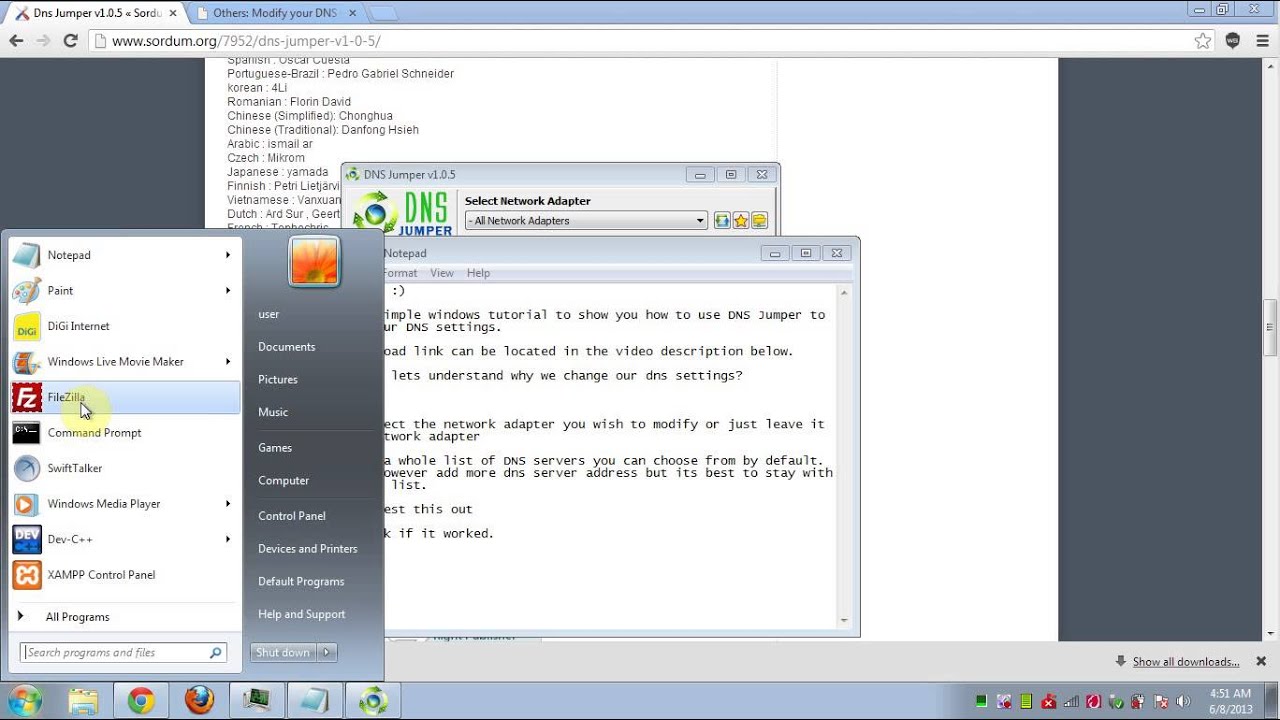Open Music from the Start menu
Screen dimensions: 1280x720
(x=273, y=412)
